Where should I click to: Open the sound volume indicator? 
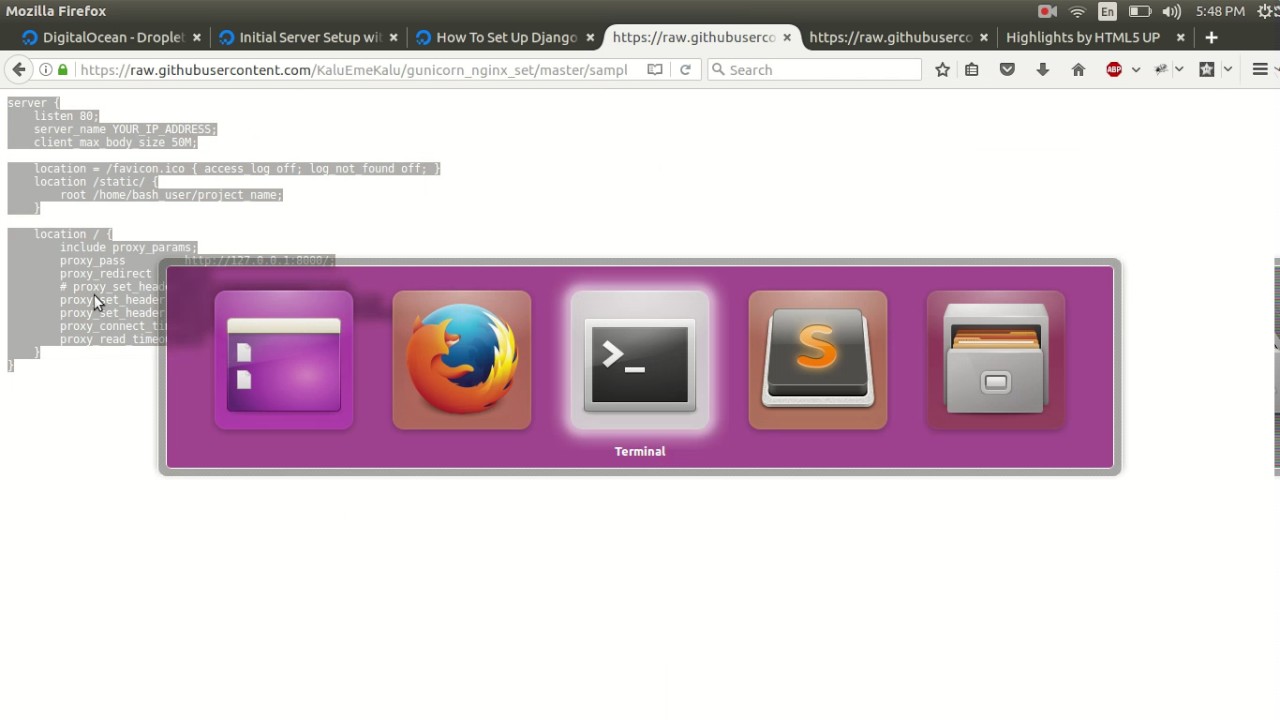coord(1171,11)
